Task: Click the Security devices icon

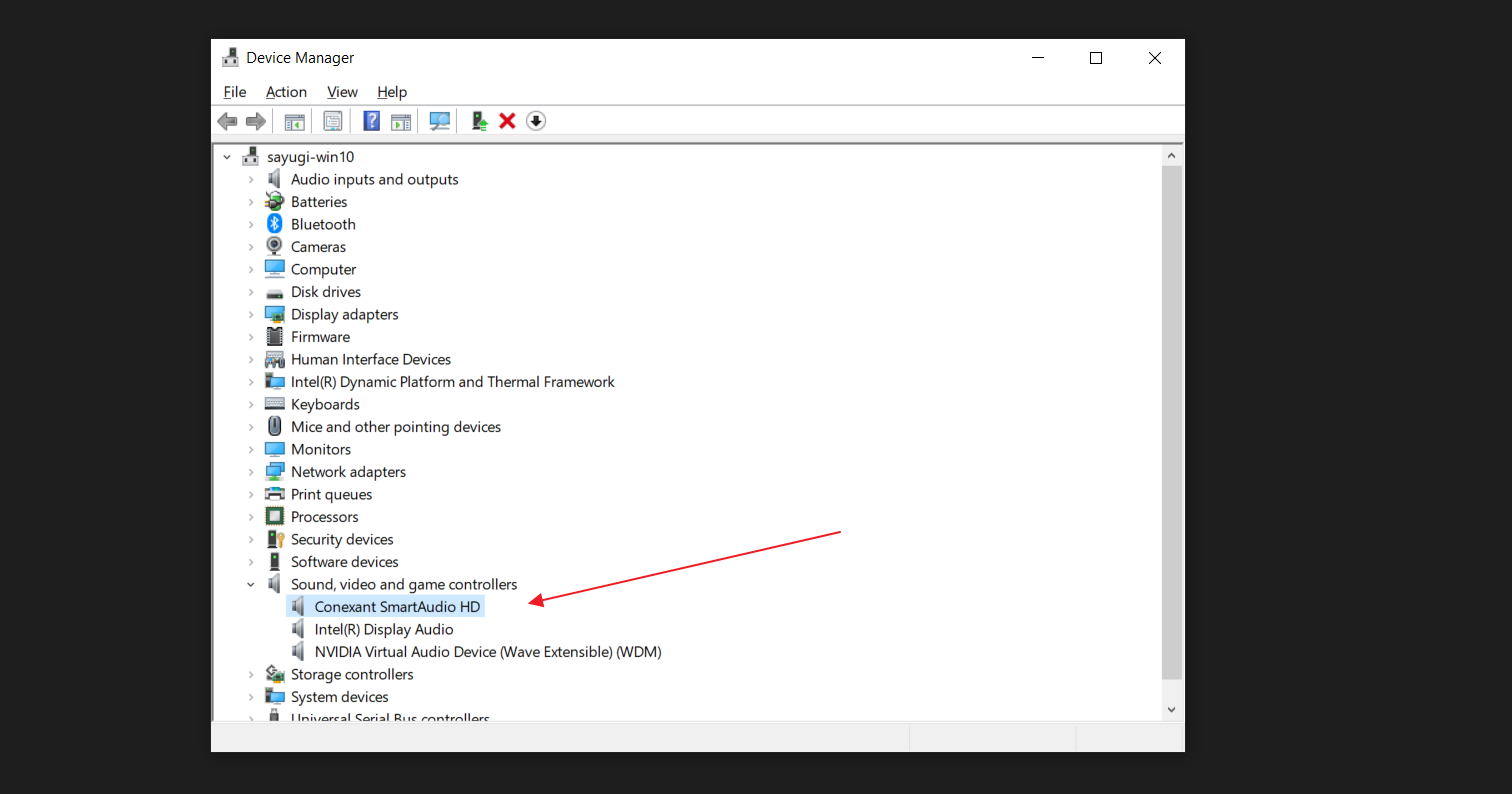Action: pyautogui.click(x=274, y=539)
